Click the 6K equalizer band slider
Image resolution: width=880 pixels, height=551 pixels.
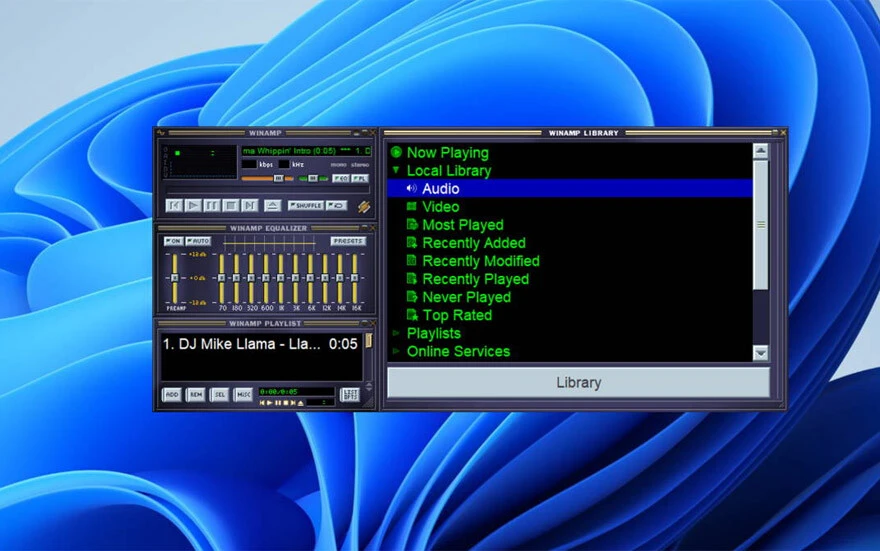tap(310, 278)
